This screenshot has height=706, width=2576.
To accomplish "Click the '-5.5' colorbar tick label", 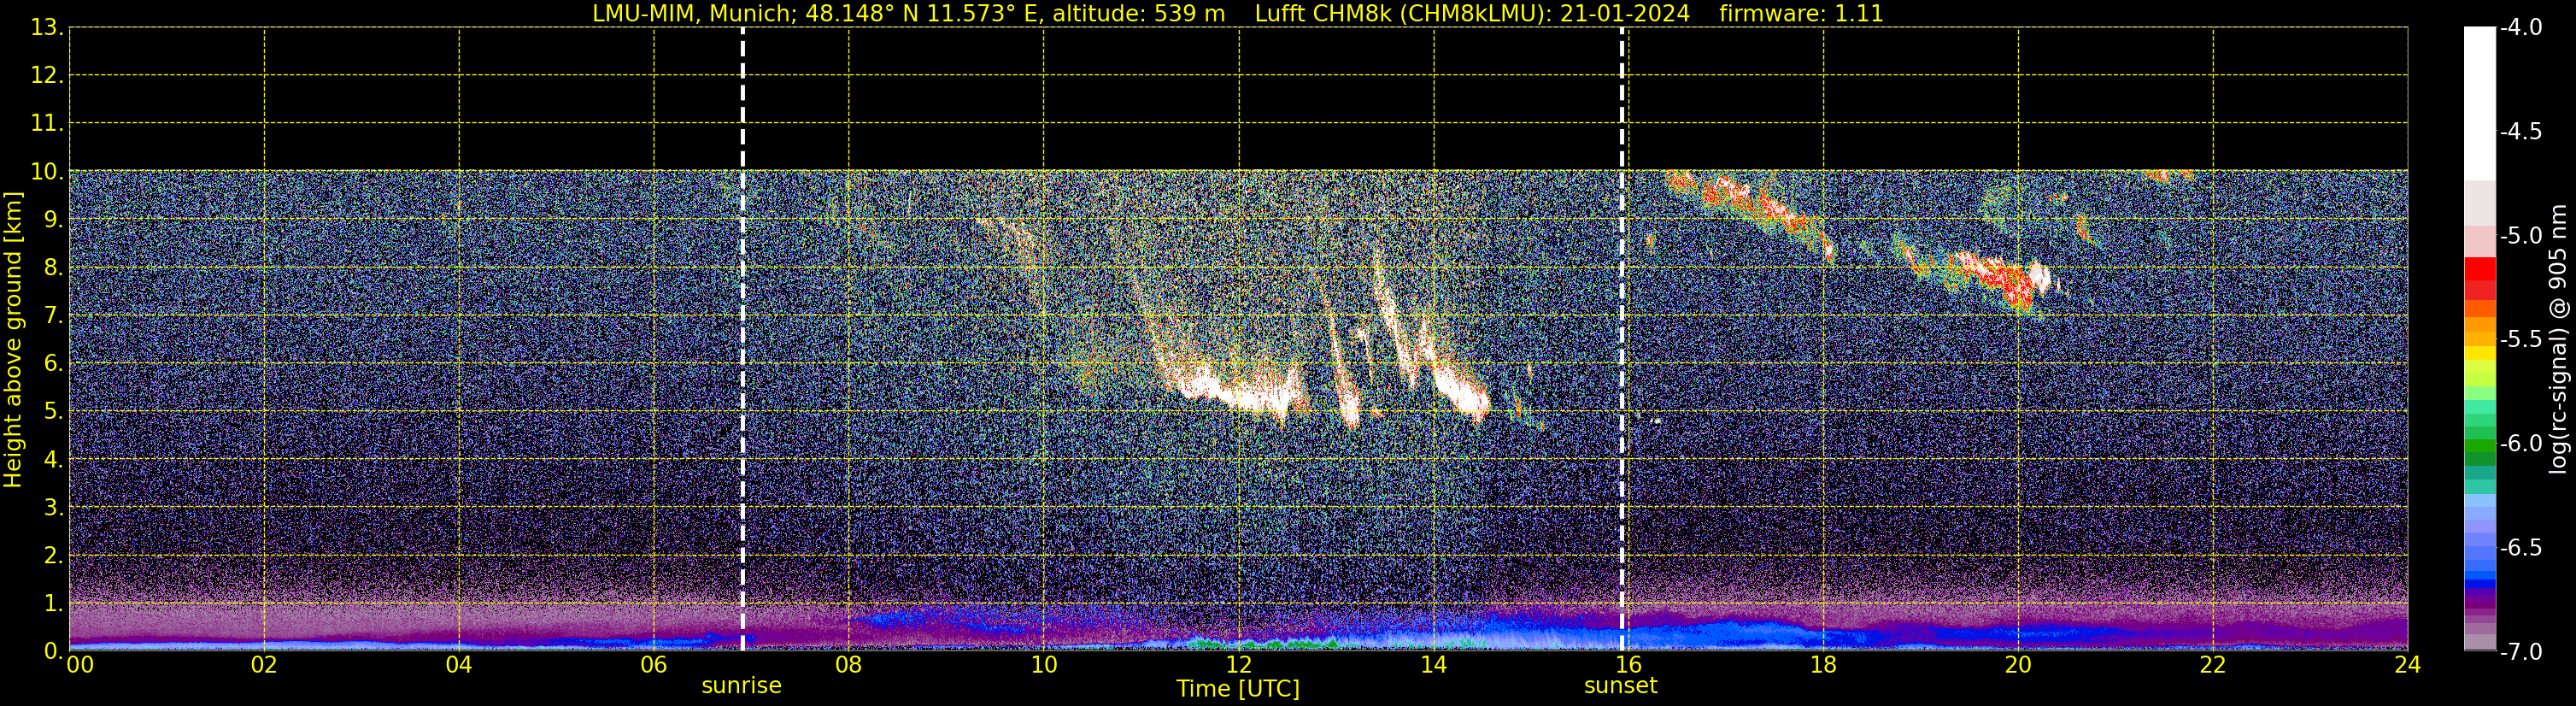I will pos(2520,340).
